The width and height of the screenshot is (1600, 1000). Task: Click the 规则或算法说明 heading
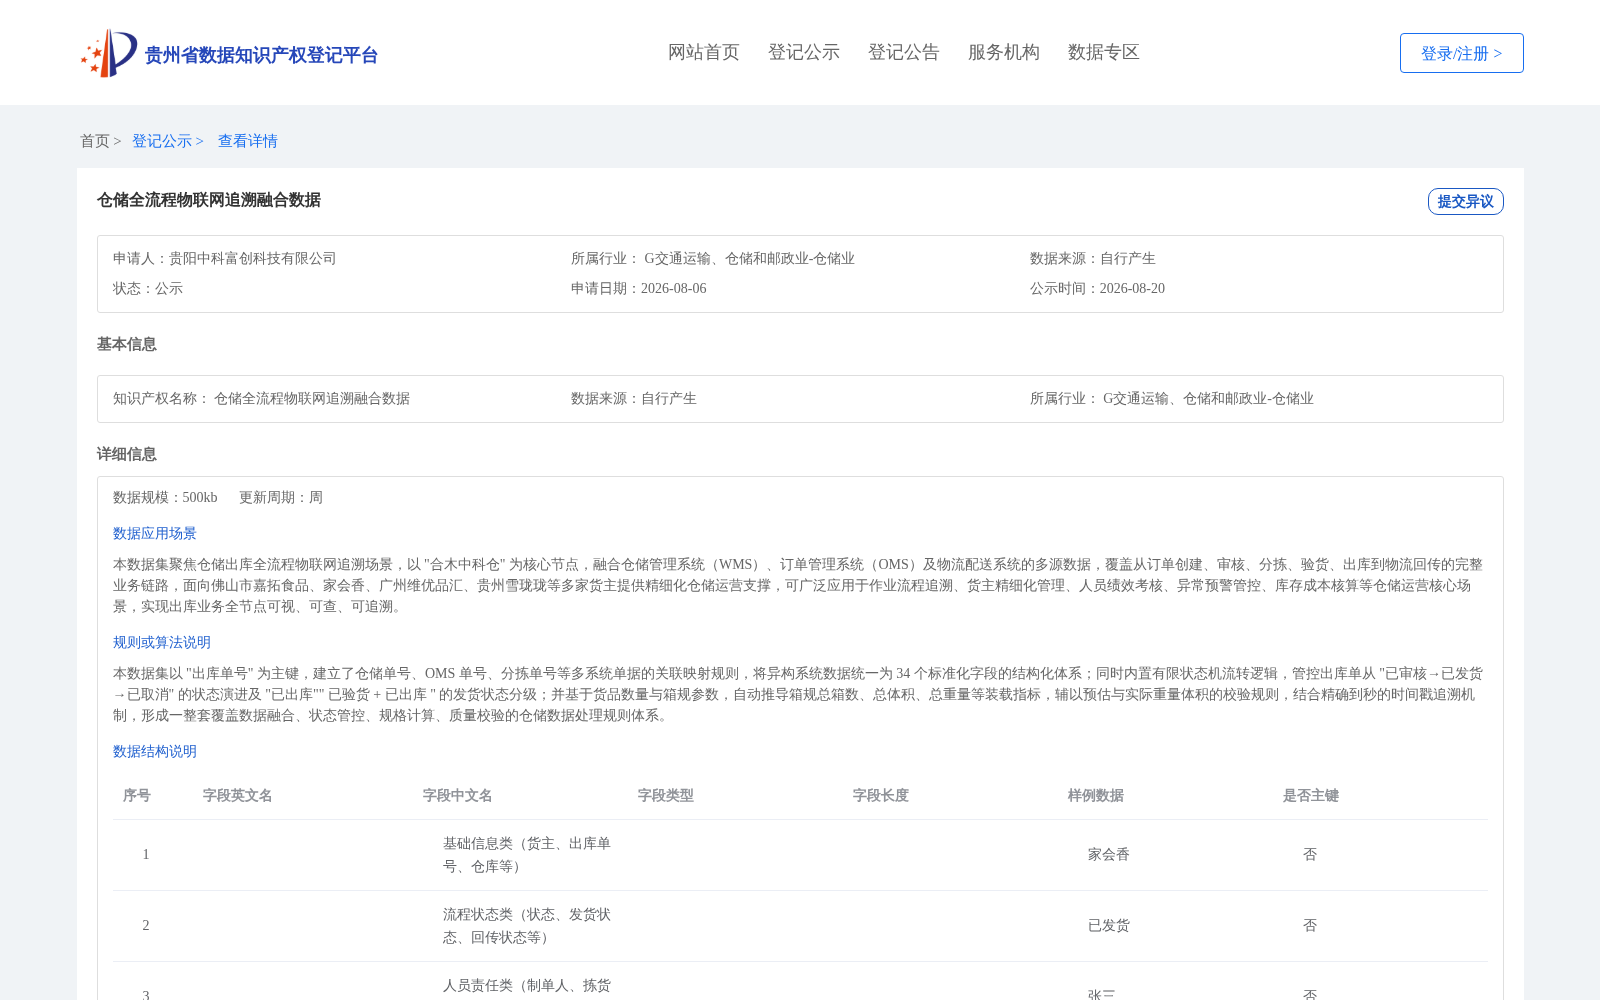pos(162,642)
